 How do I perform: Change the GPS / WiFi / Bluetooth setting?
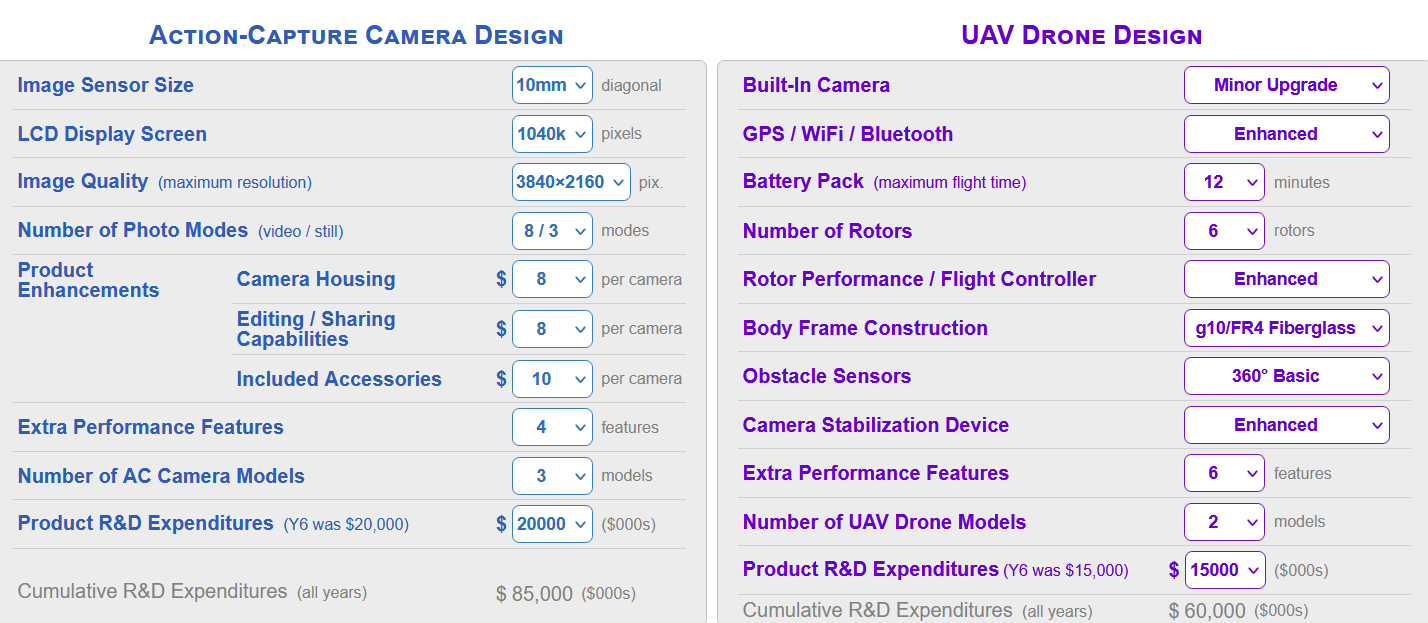coord(1286,133)
